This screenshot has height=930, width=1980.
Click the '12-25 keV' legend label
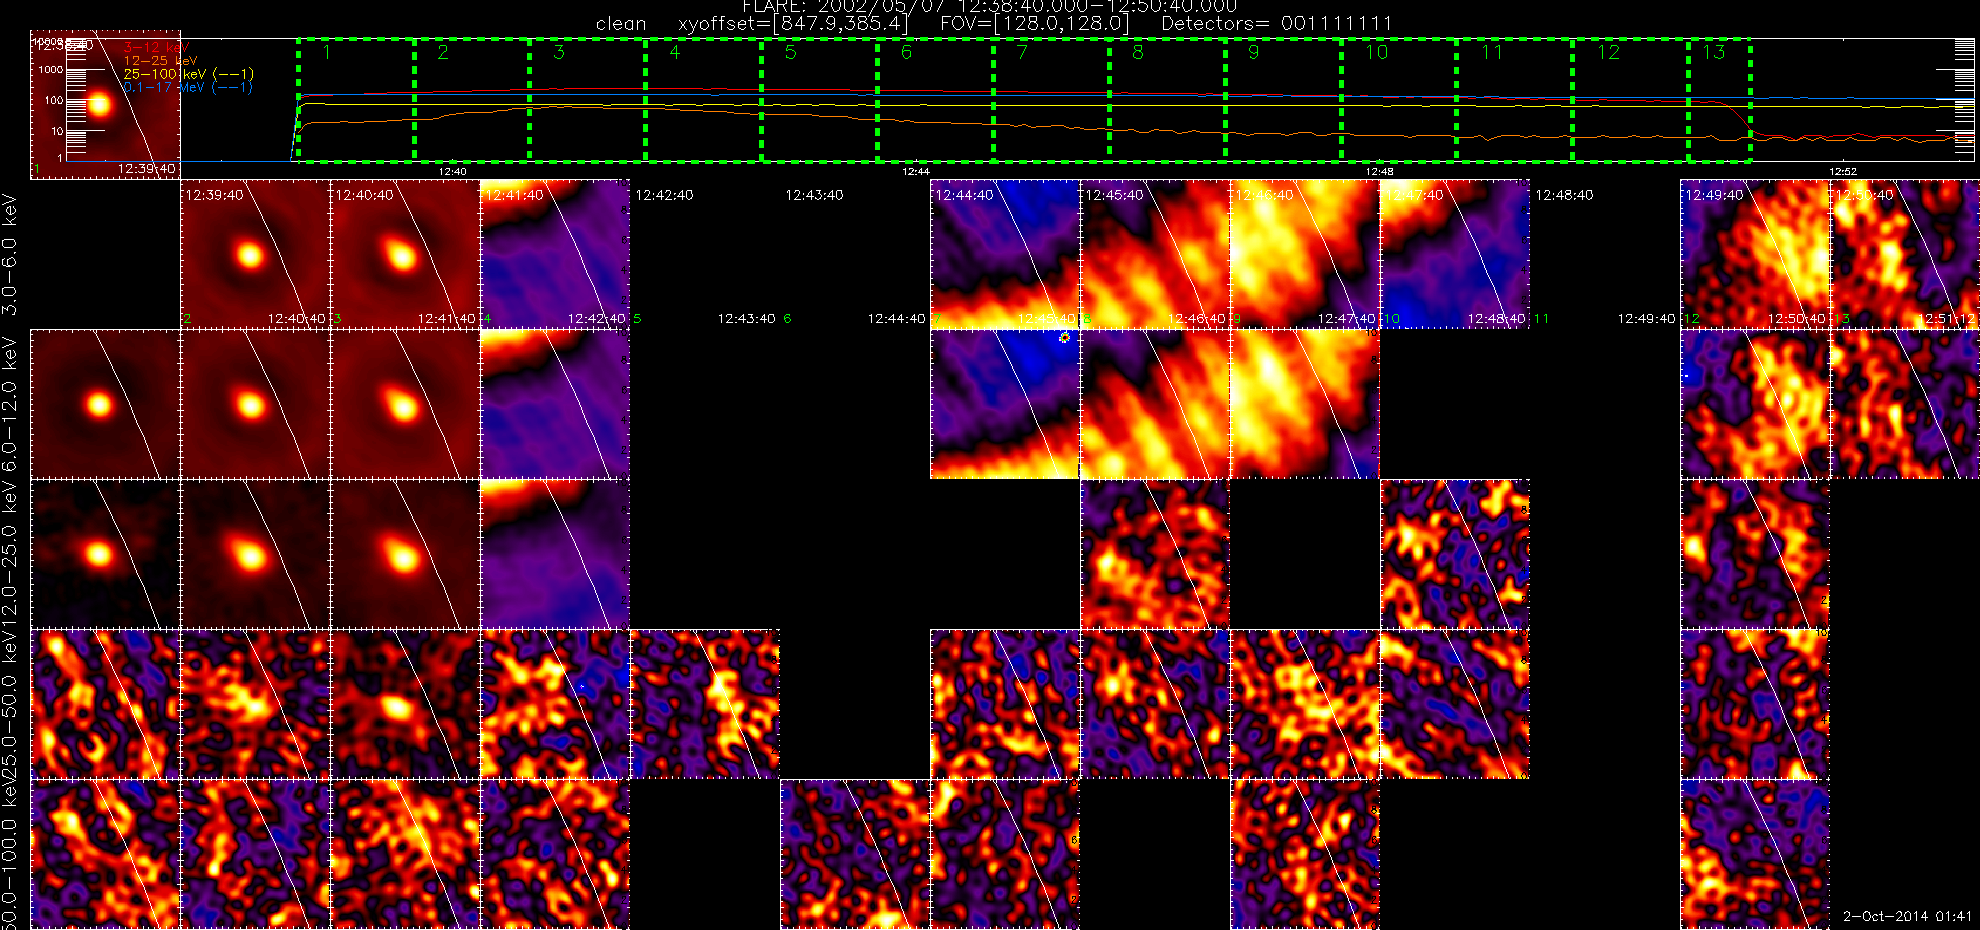coord(160,61)
